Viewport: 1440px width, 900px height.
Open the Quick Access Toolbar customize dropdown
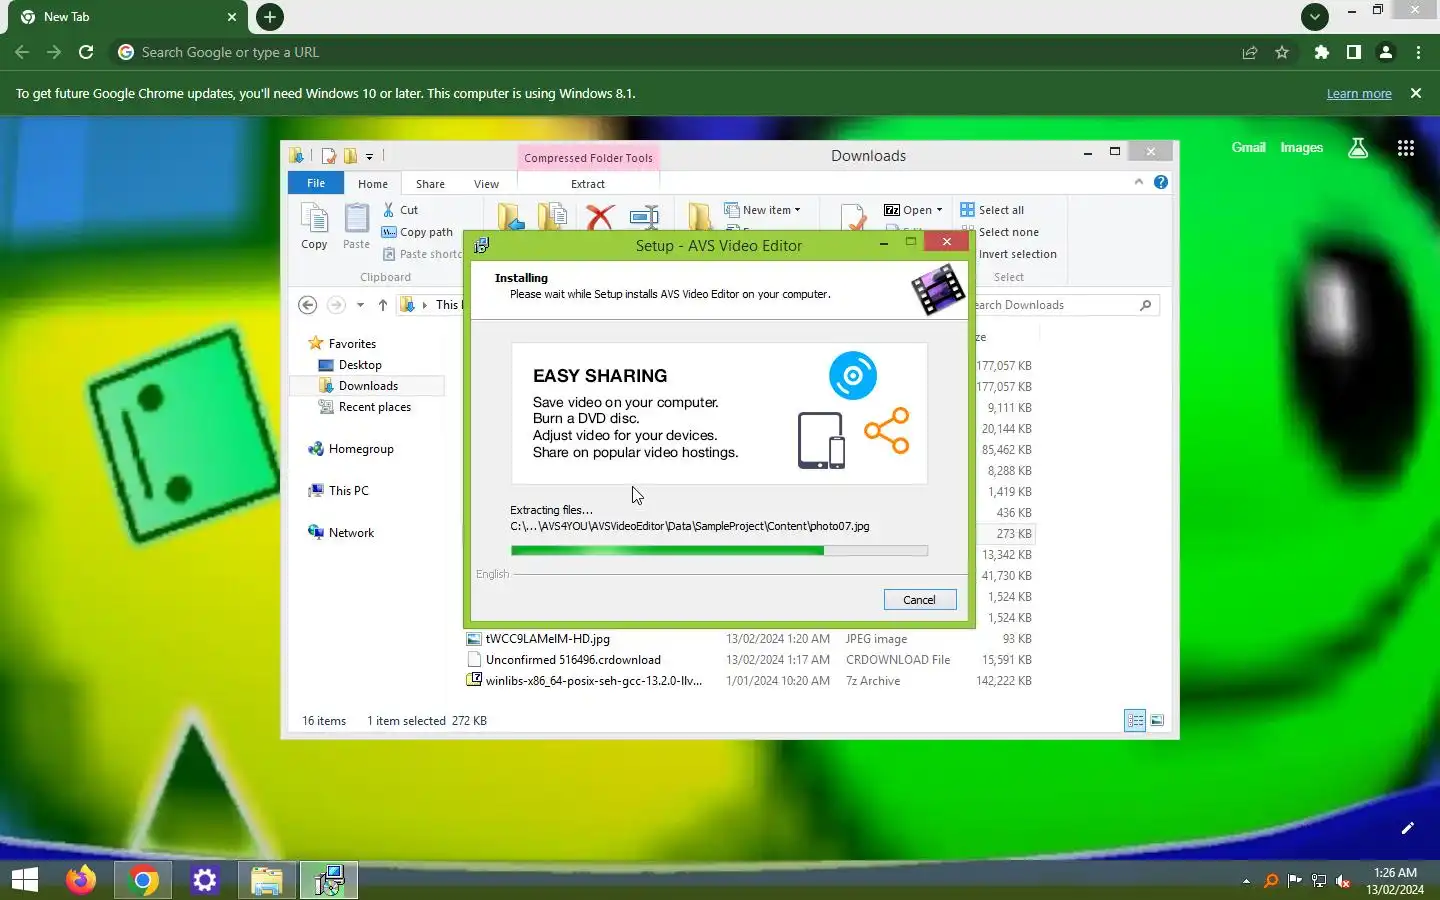point(369,156)
